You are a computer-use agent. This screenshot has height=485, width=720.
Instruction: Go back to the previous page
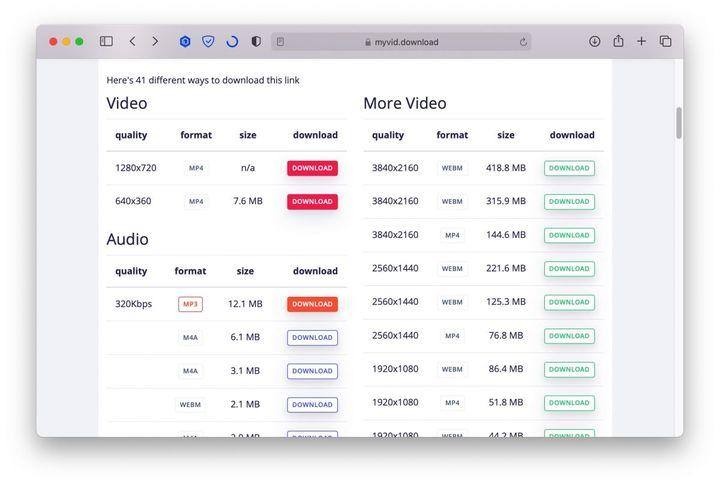(132, 41)
